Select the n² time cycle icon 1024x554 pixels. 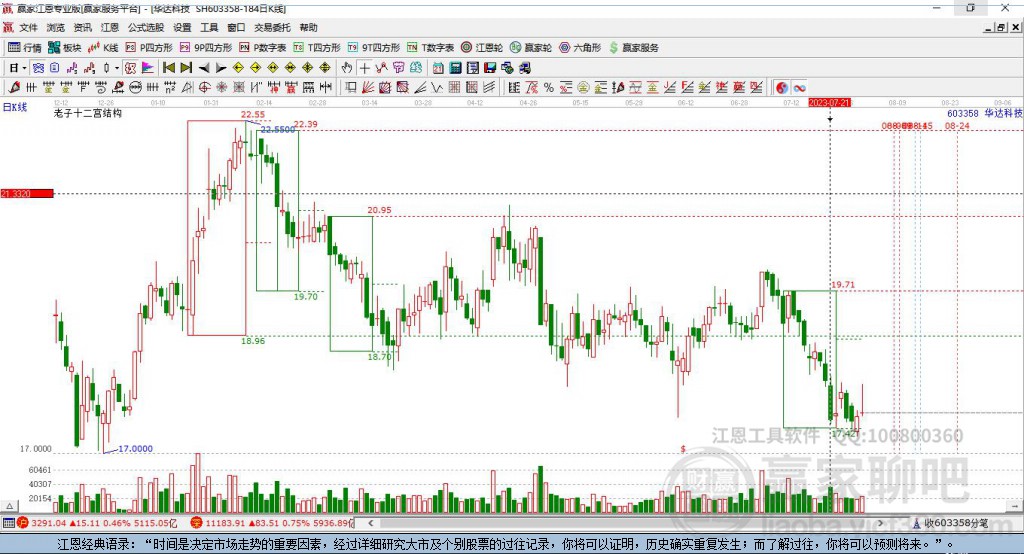pos(170,88)
